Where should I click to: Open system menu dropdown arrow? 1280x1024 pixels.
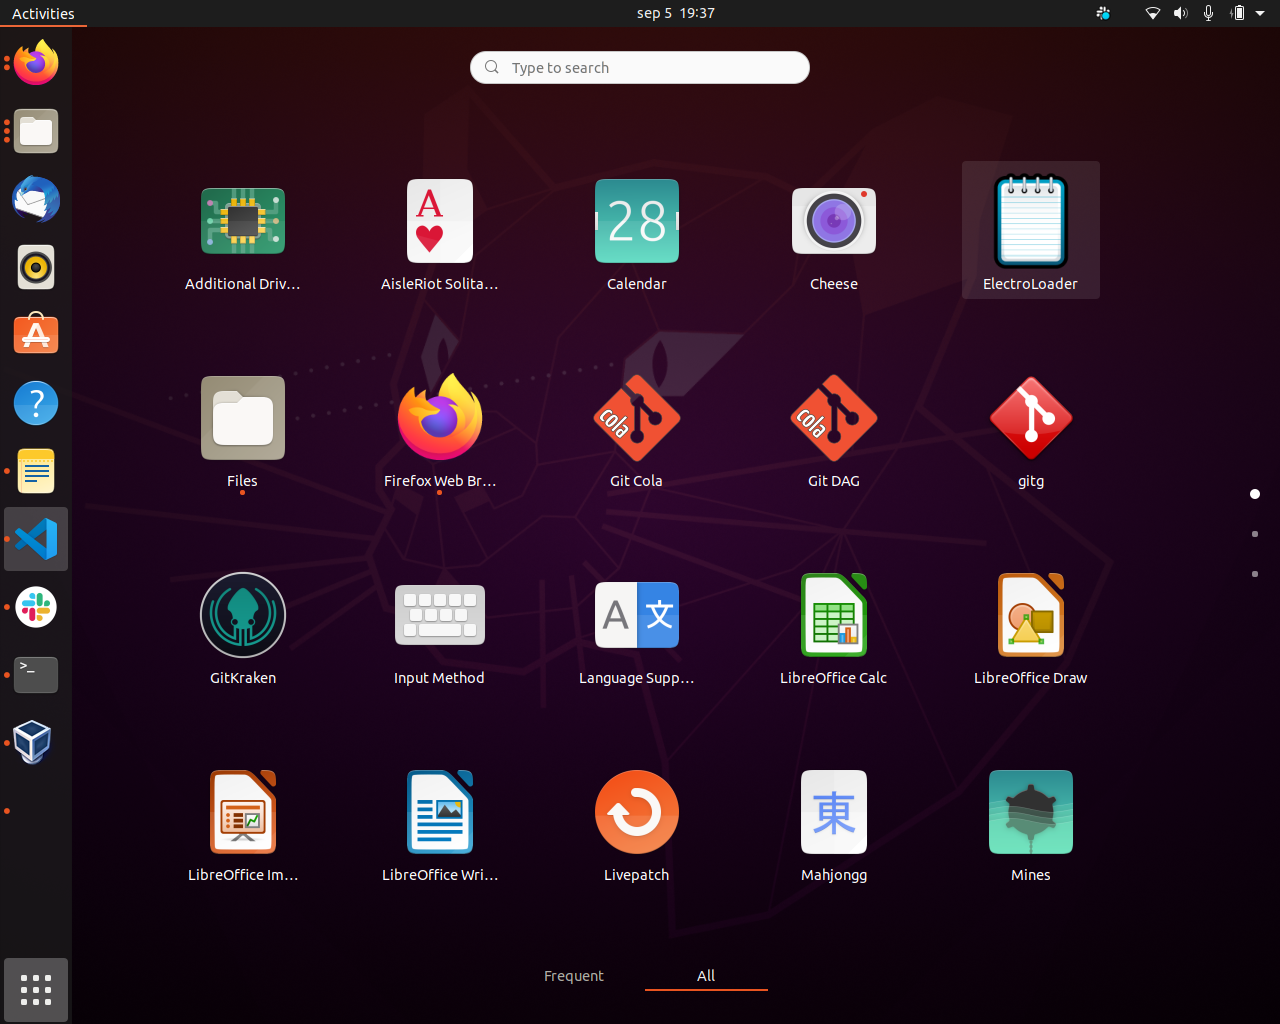tap(1260, 13)
